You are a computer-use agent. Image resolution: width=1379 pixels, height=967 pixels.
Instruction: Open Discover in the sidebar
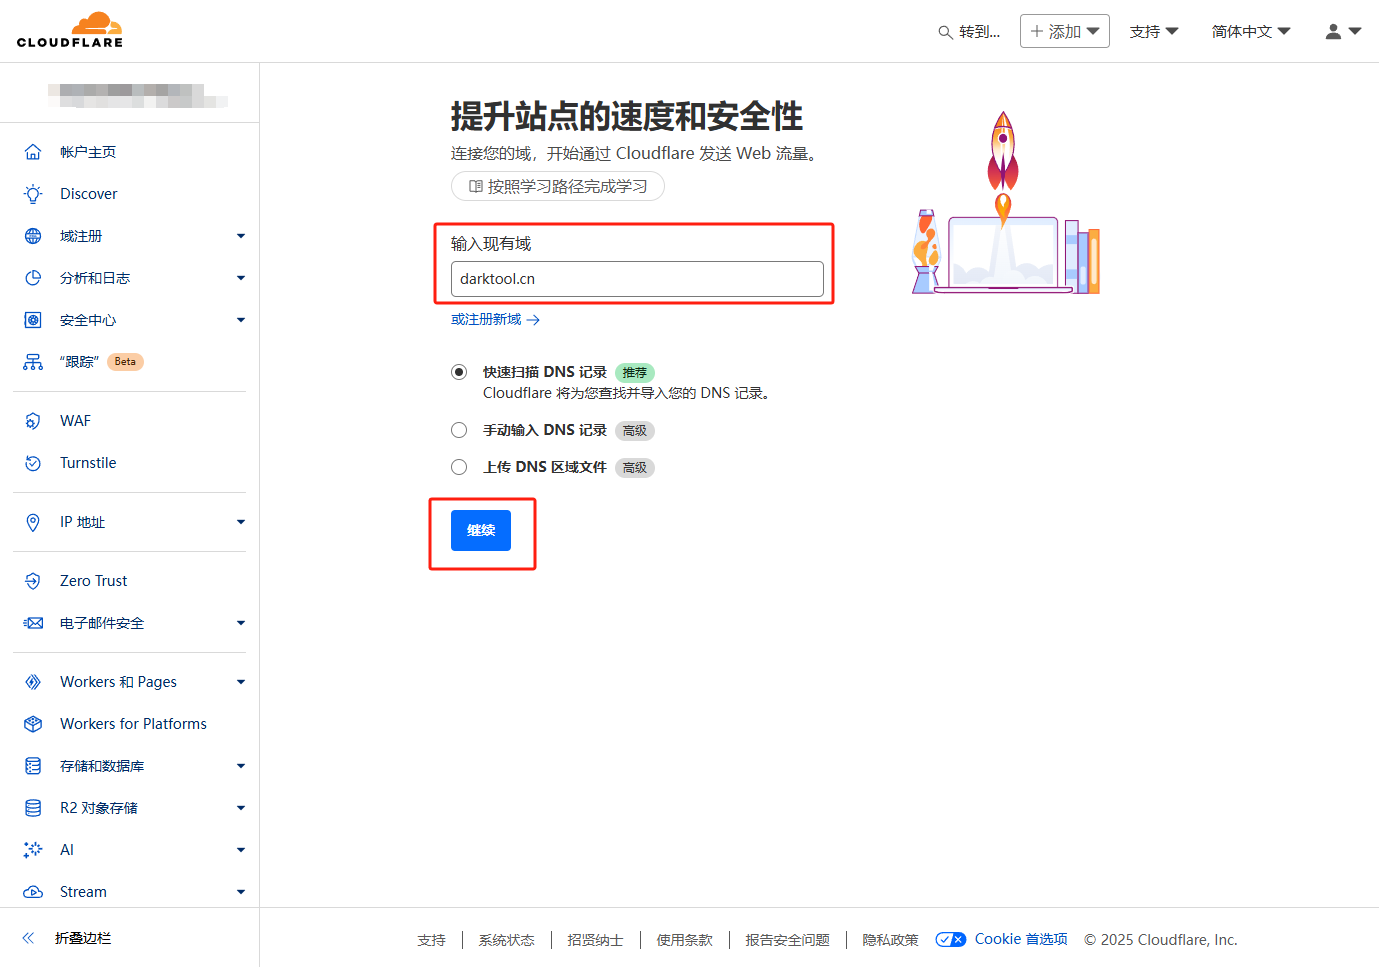click(x=89, y=194)
